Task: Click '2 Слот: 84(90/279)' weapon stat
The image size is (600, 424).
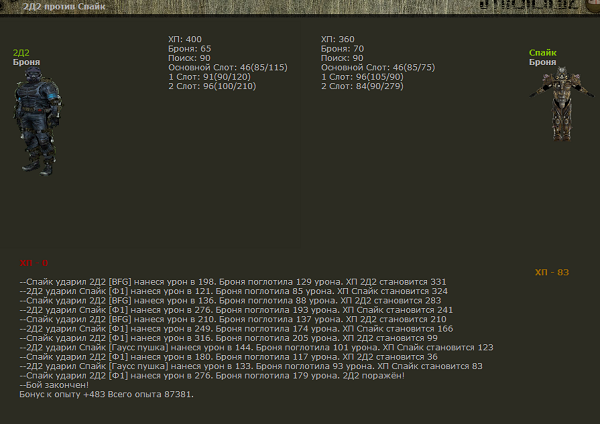Action: click(x=362, y=85)
